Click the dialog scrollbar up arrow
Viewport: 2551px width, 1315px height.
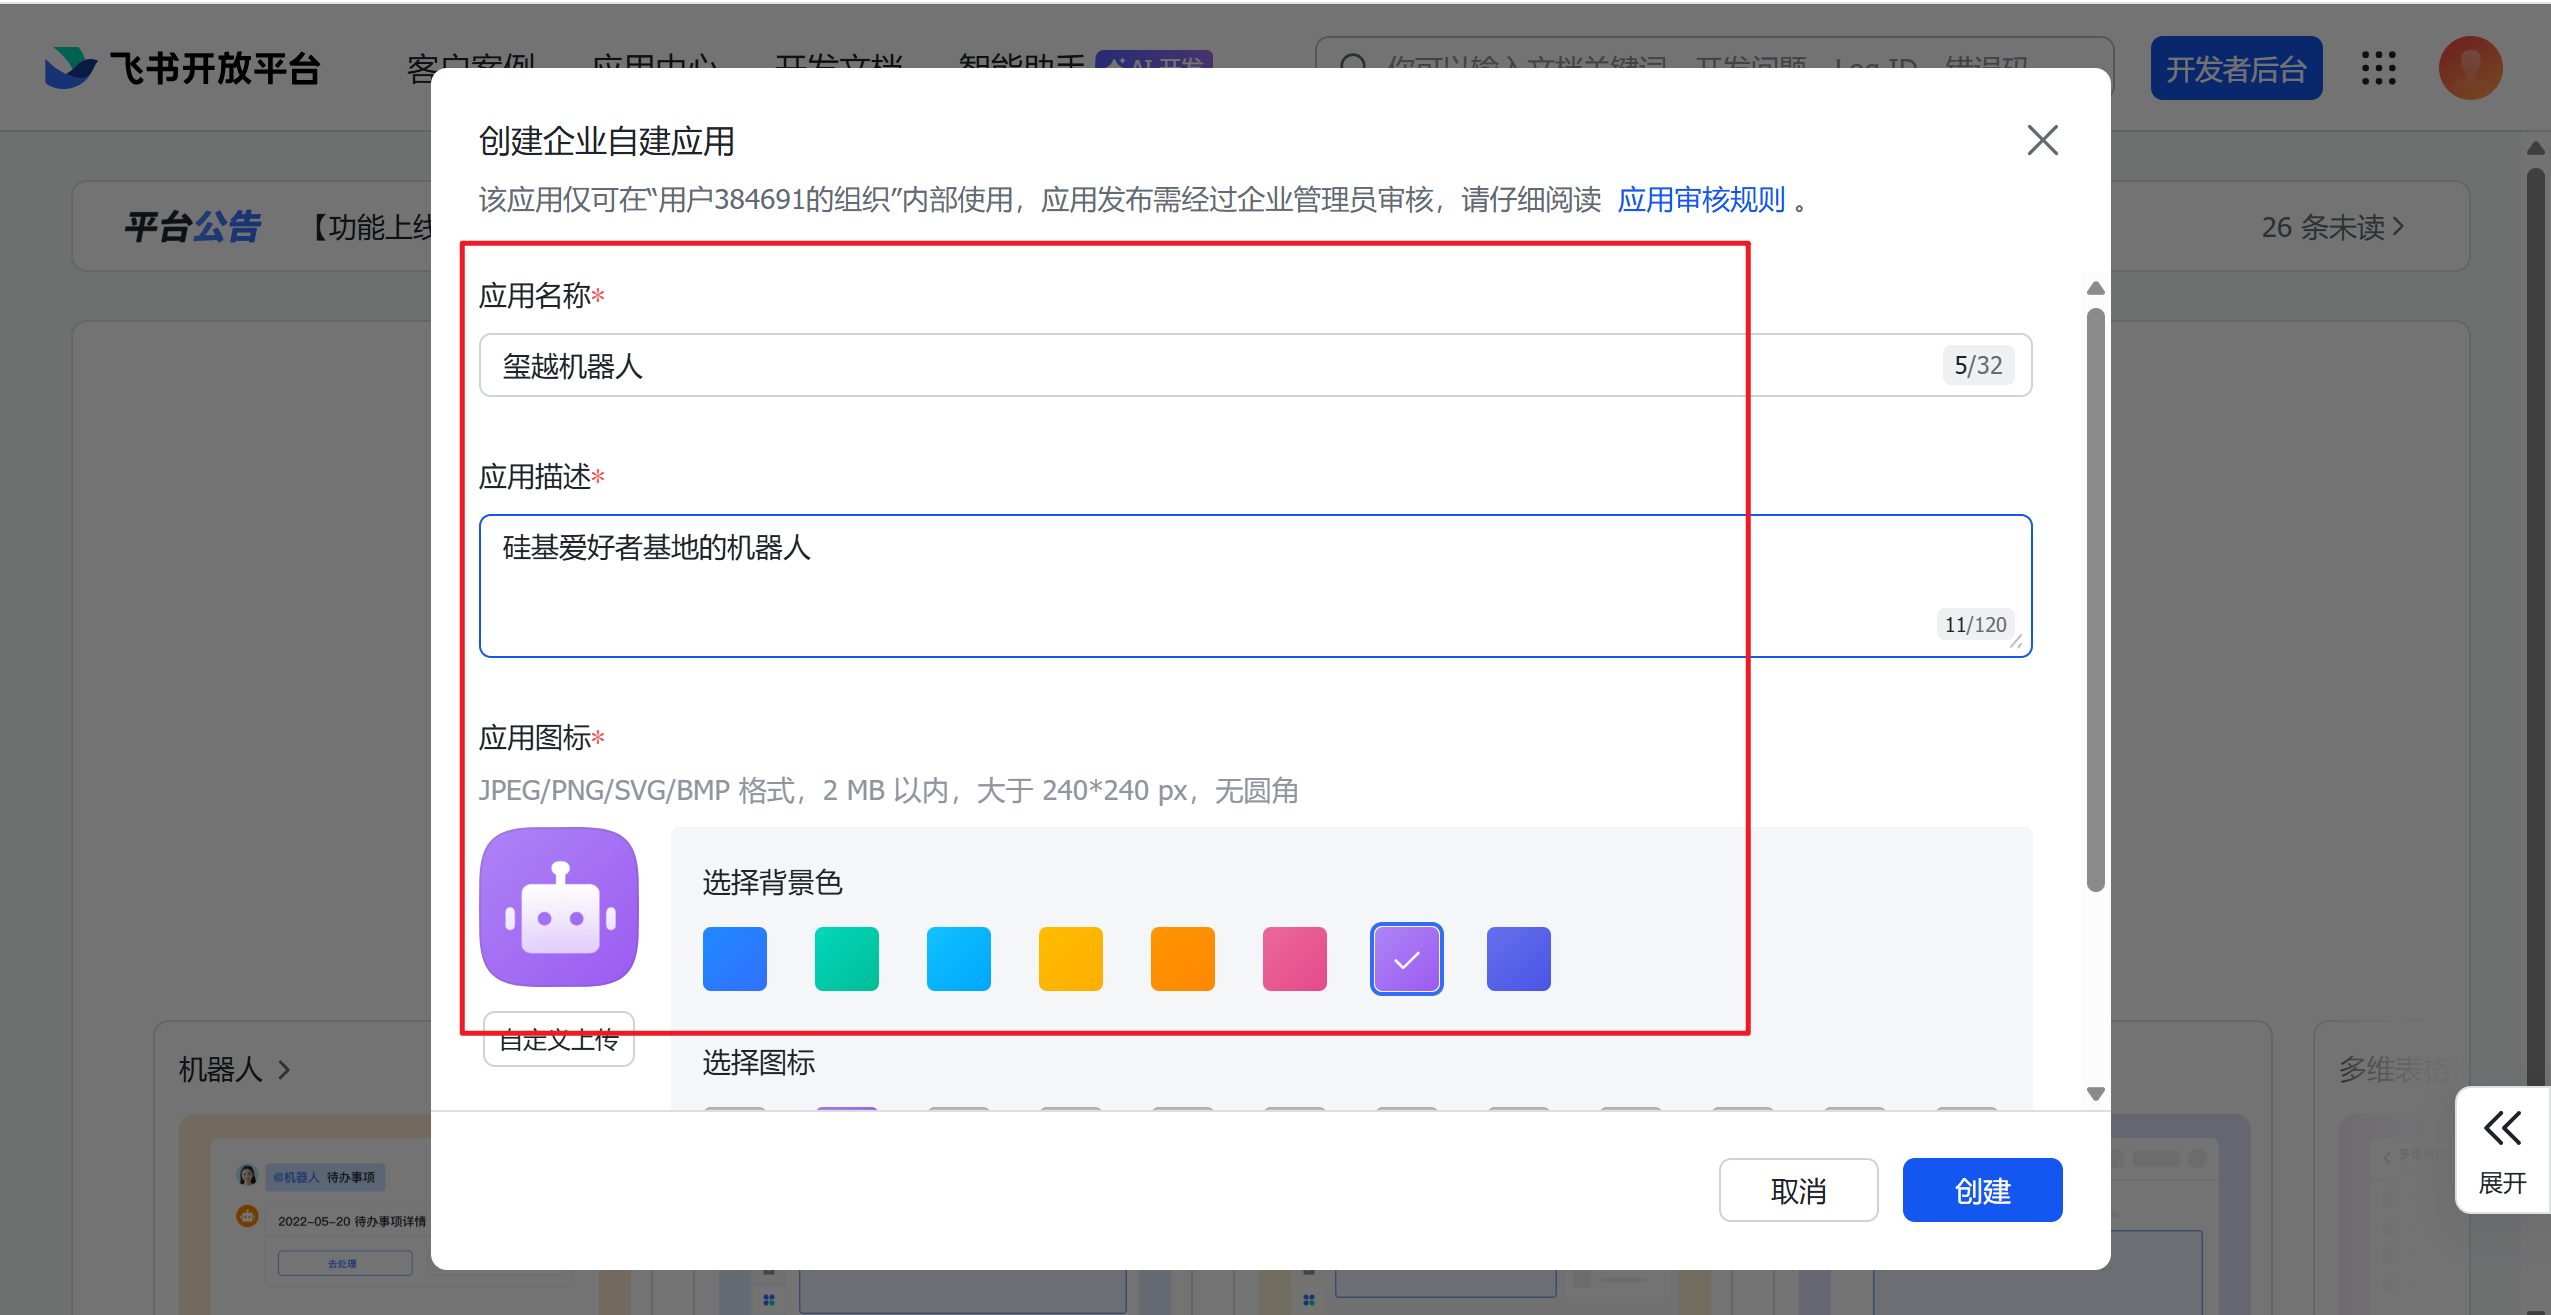click(2096, 289)
